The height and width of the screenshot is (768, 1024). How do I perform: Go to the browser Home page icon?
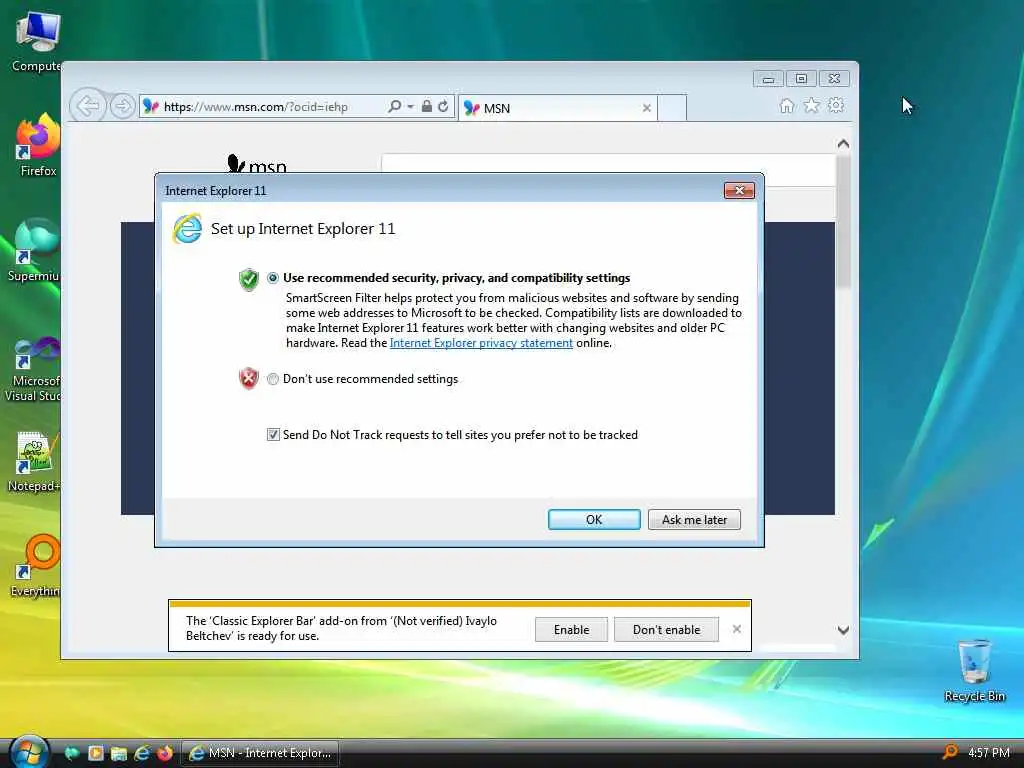pyautogui.click(x=787, y=106)
